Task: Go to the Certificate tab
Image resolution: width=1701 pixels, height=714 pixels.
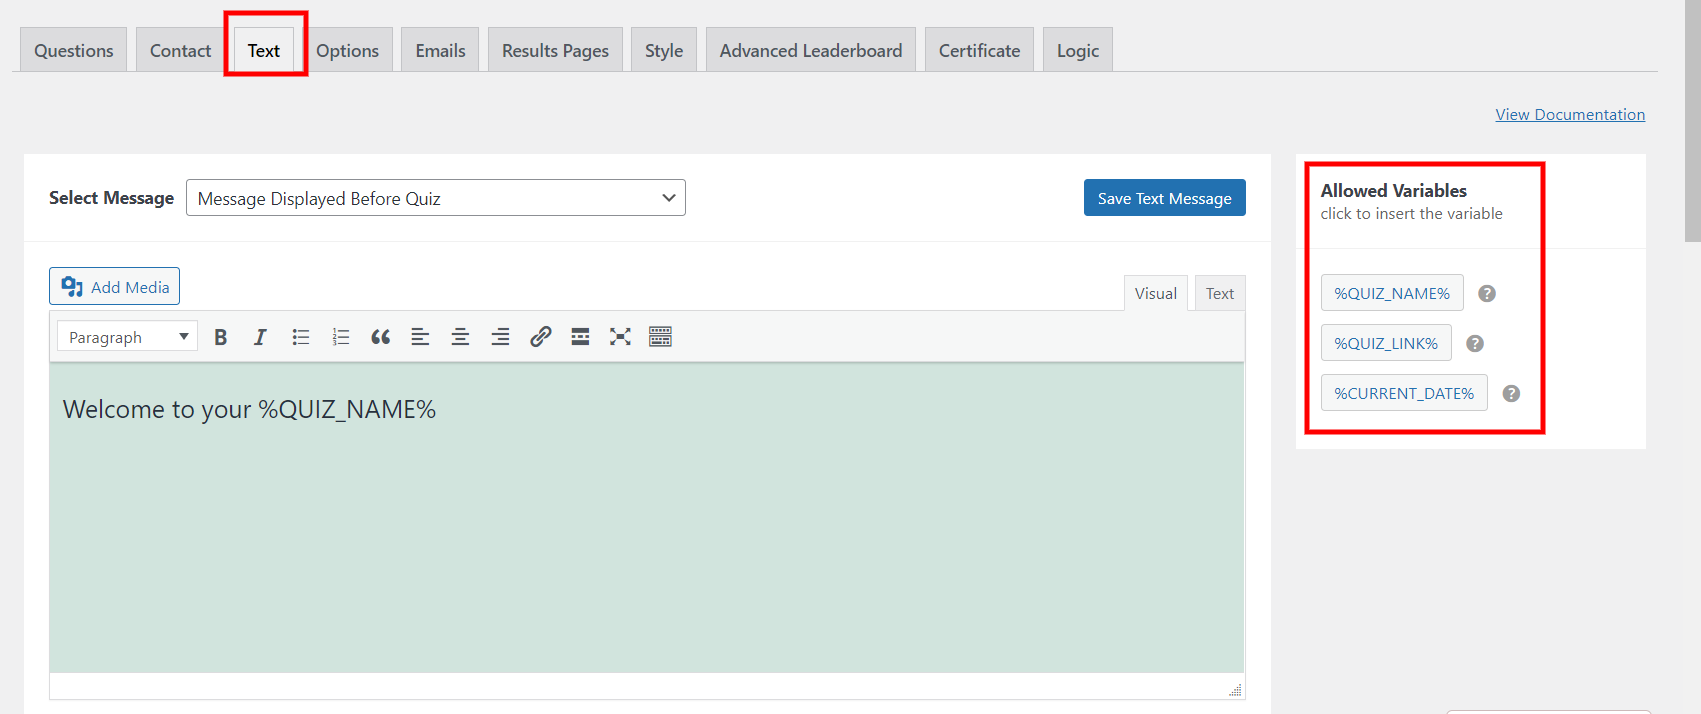Action: [x=980, y=50]
